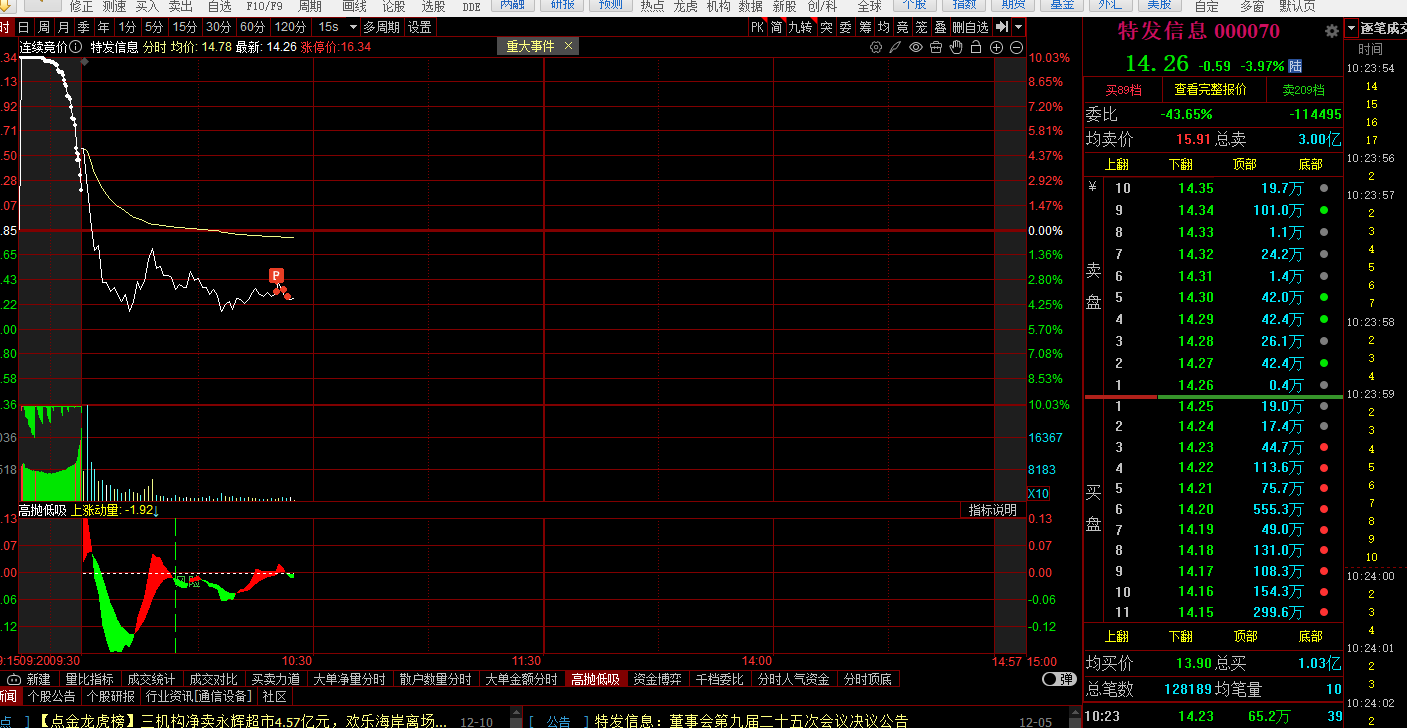Screen dimensions: 1407x728
Task: Click the 九转 indicator button
Action: click(x=801, y=27)
